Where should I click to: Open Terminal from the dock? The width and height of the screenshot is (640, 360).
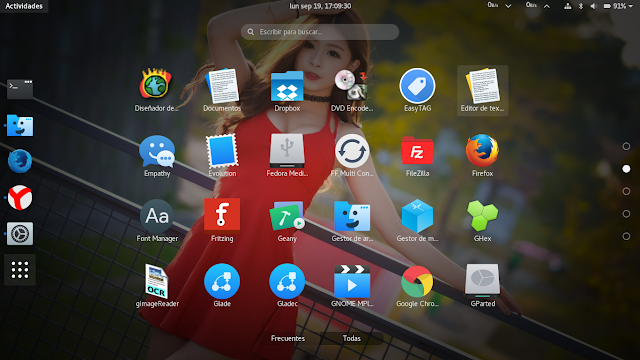(20, 89)
